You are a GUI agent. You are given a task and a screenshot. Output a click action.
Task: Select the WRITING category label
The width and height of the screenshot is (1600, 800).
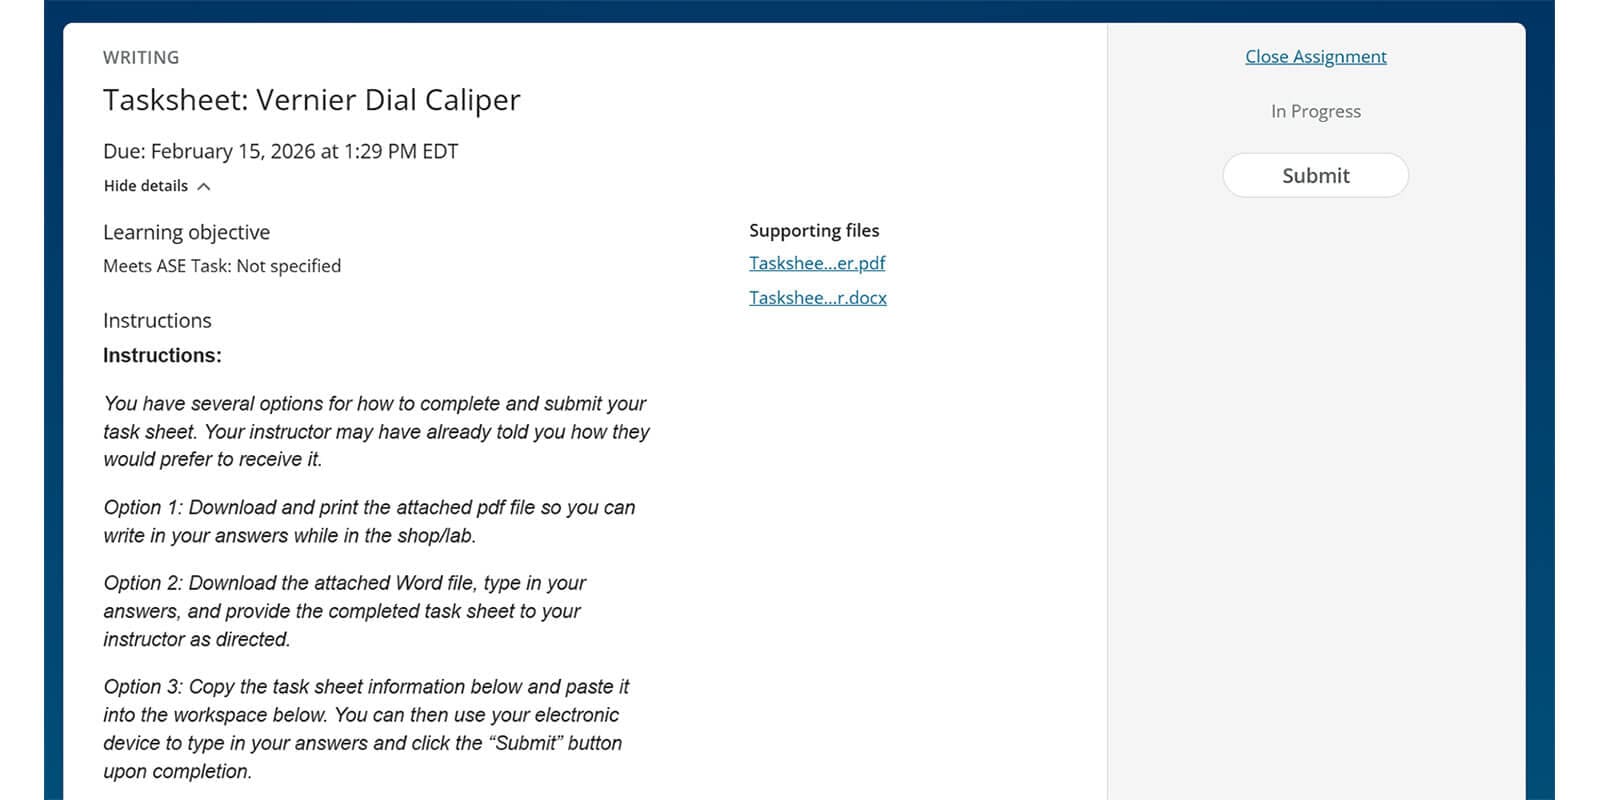(x=141, y=58)
